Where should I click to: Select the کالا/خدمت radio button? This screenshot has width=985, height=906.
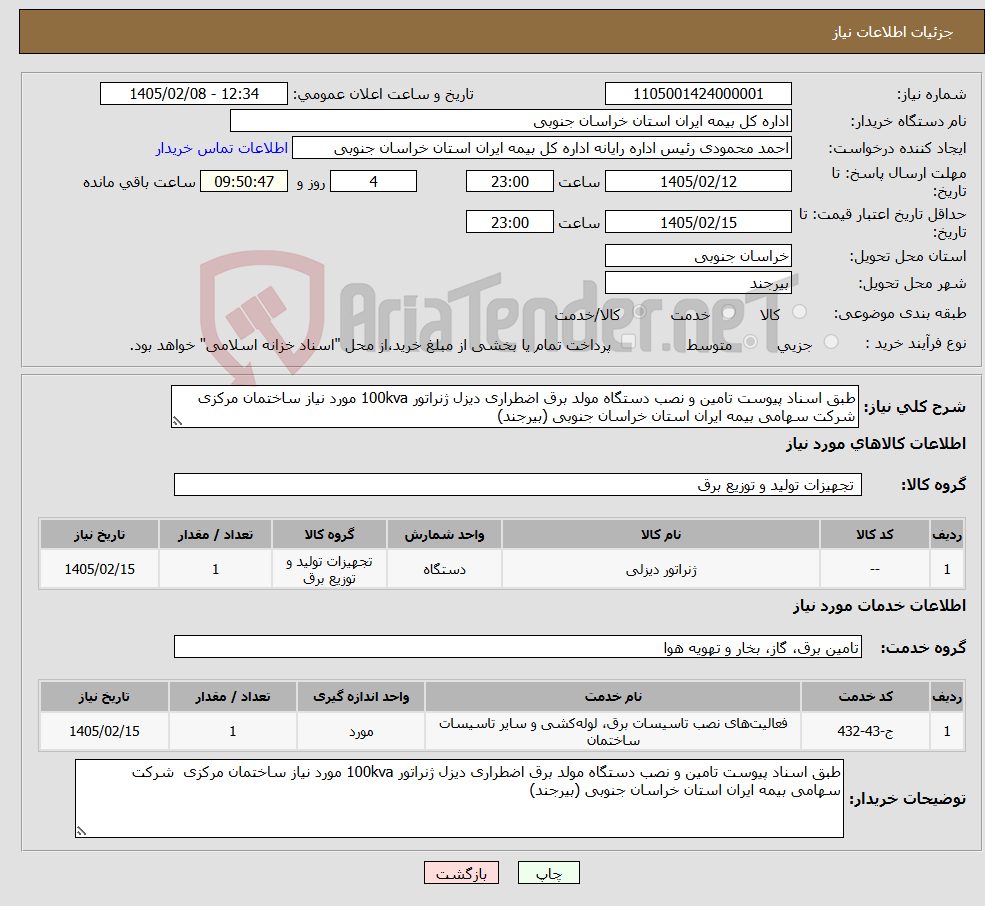[639, 312]
